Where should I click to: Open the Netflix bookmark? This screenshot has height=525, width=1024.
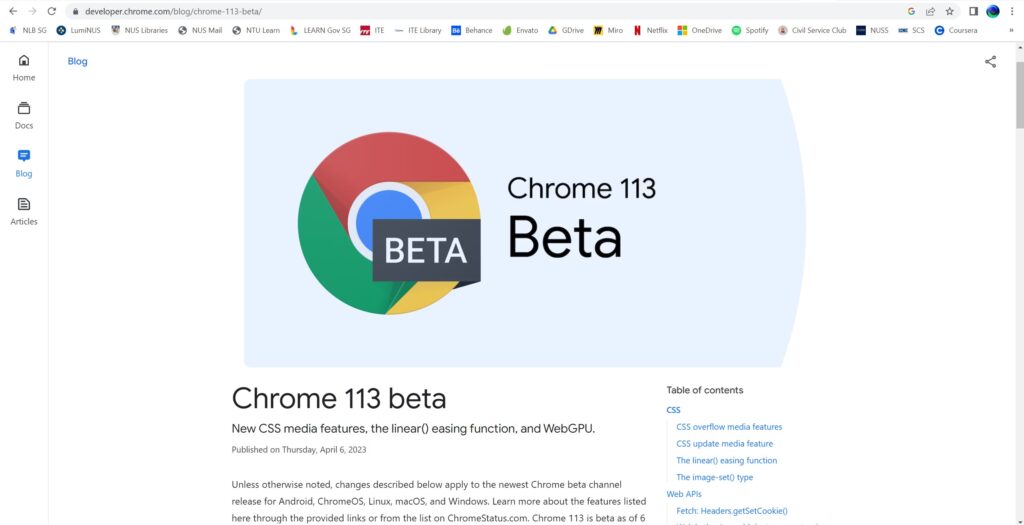[x=650, y=30]
